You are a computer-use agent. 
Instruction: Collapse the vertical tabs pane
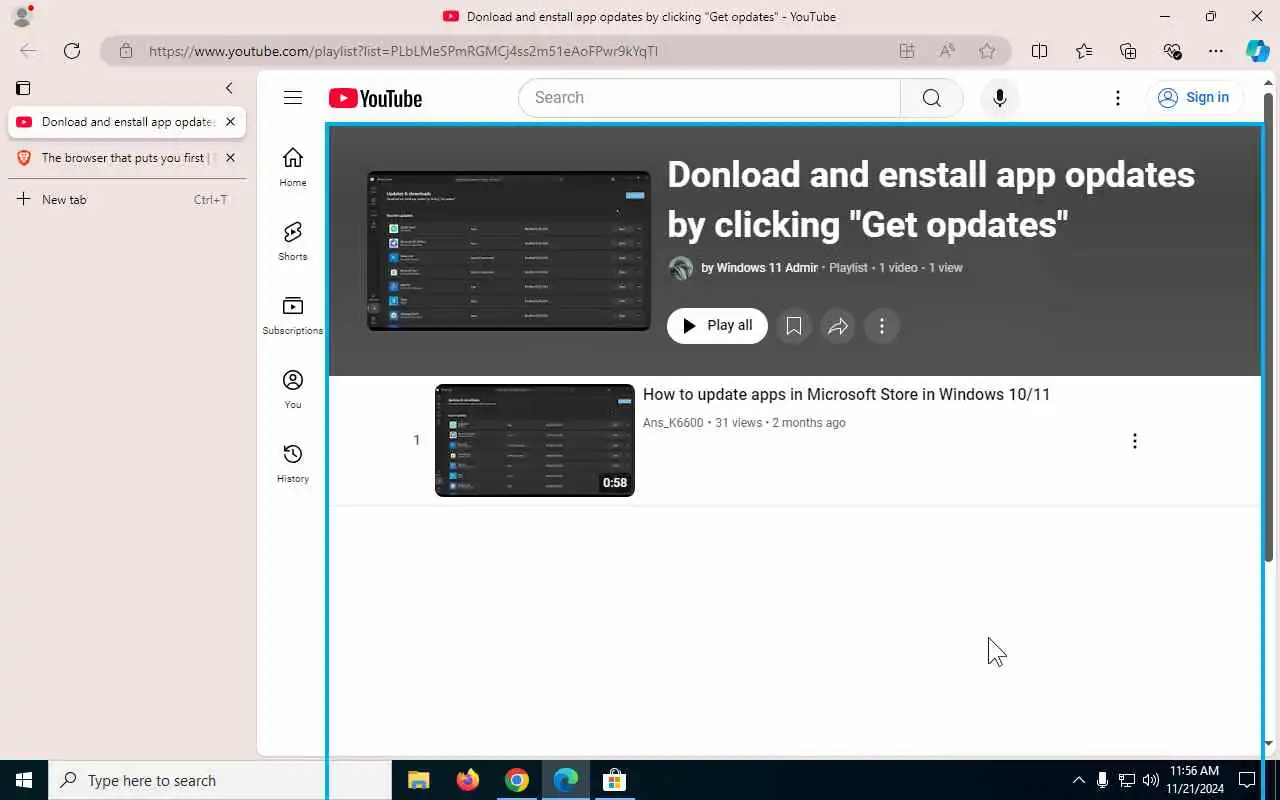pyautogui.click(x=229, y=88)
